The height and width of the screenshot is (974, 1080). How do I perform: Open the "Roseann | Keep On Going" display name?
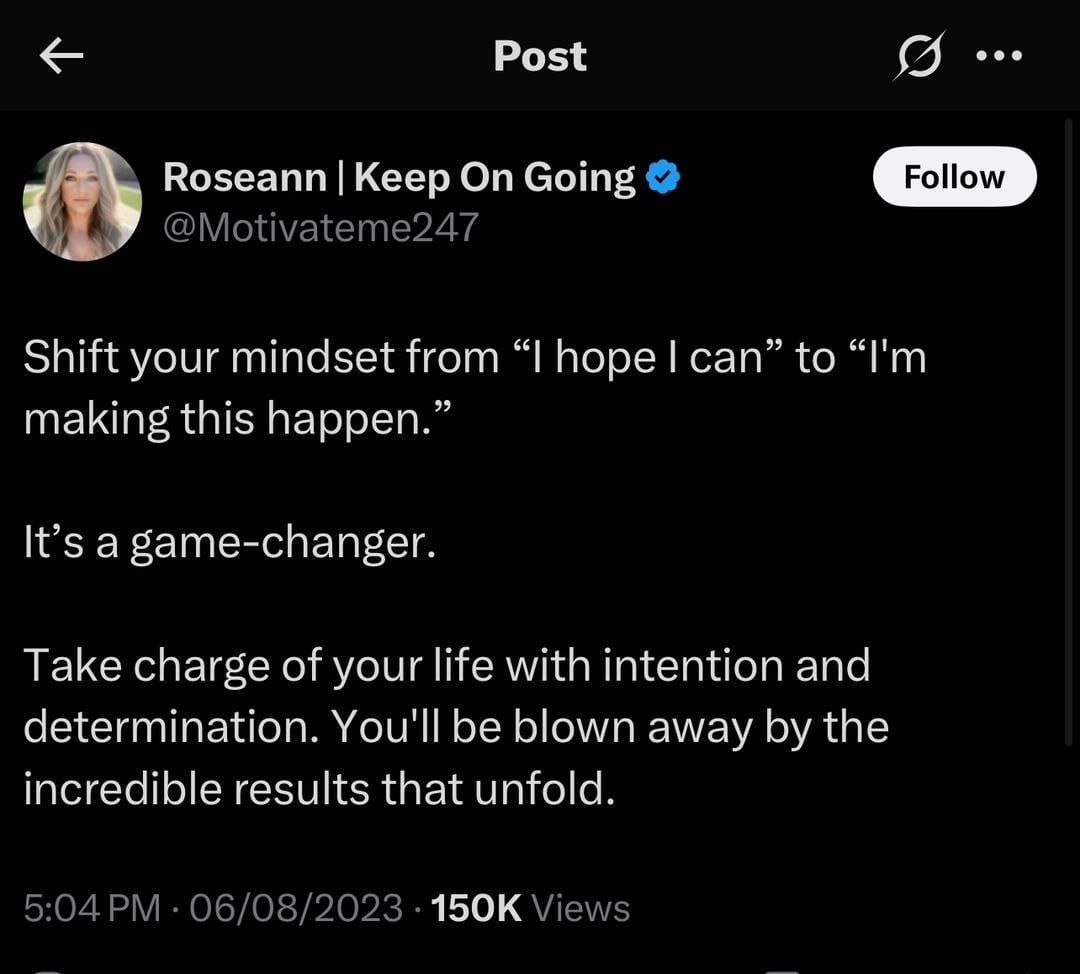[398, 178]
